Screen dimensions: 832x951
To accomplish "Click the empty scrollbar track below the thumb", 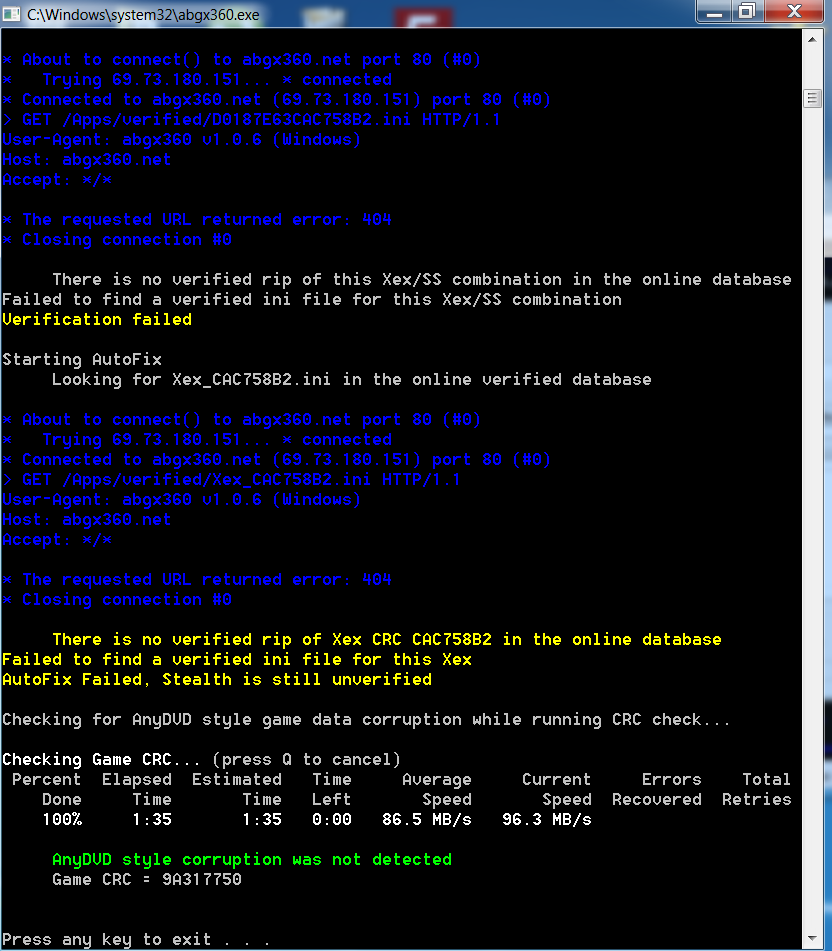I will pos(812,500).
